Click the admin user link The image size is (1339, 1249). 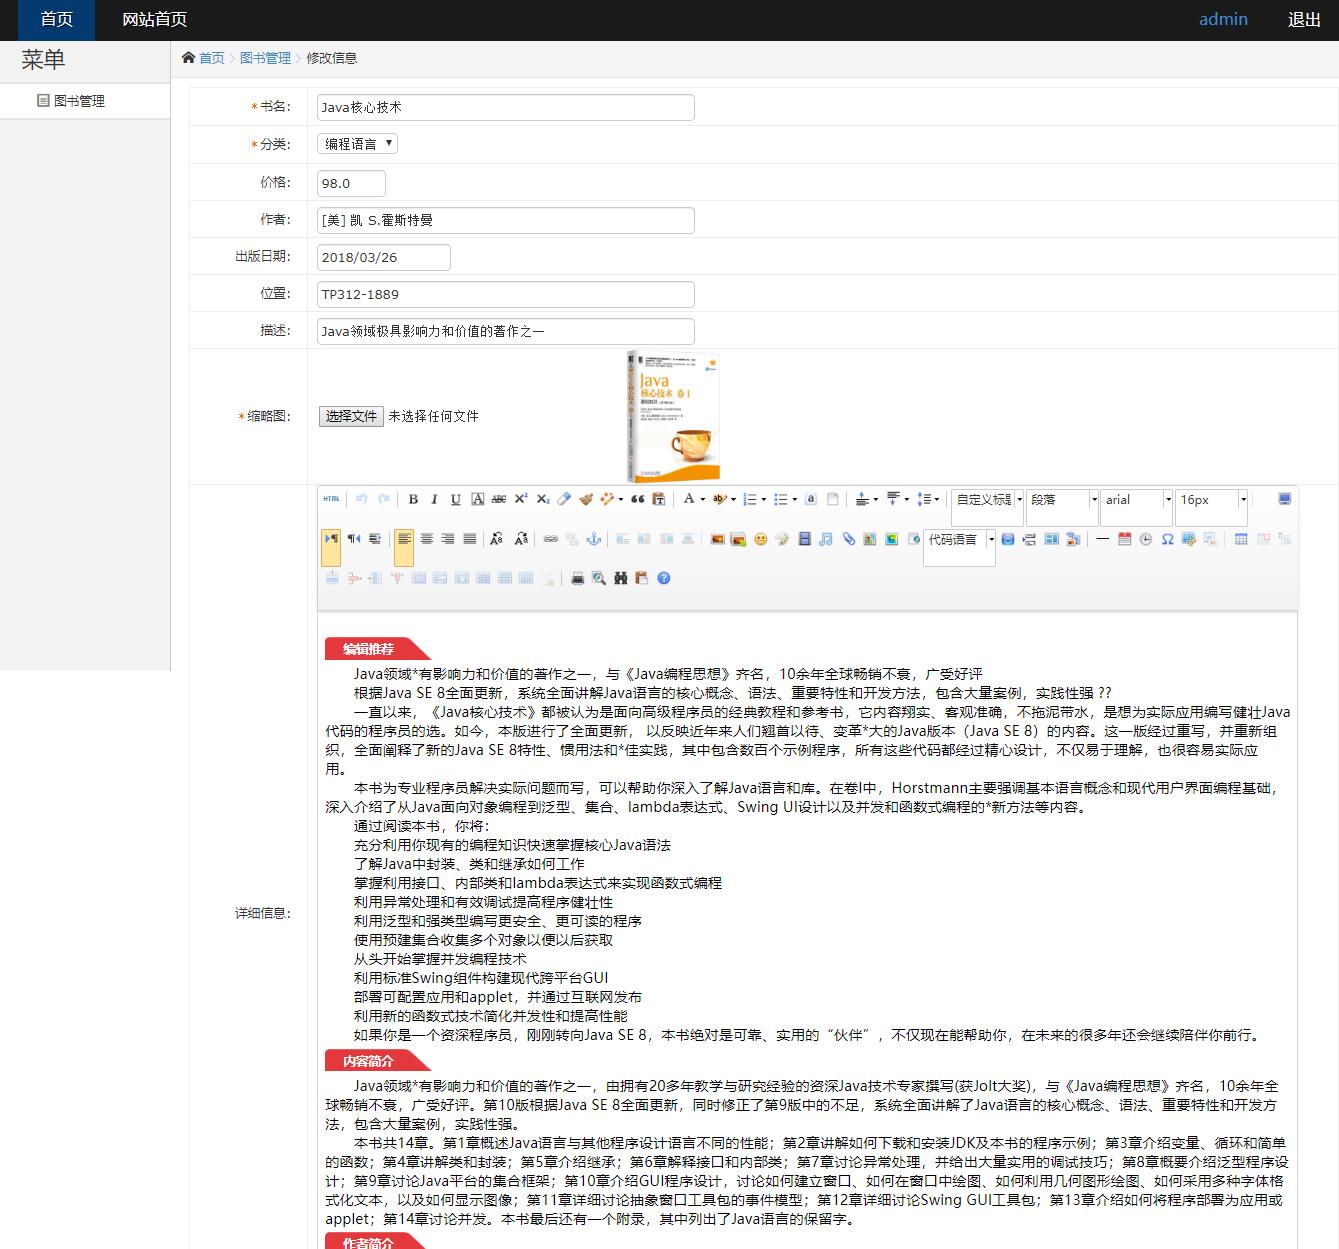pos(1223,19)
